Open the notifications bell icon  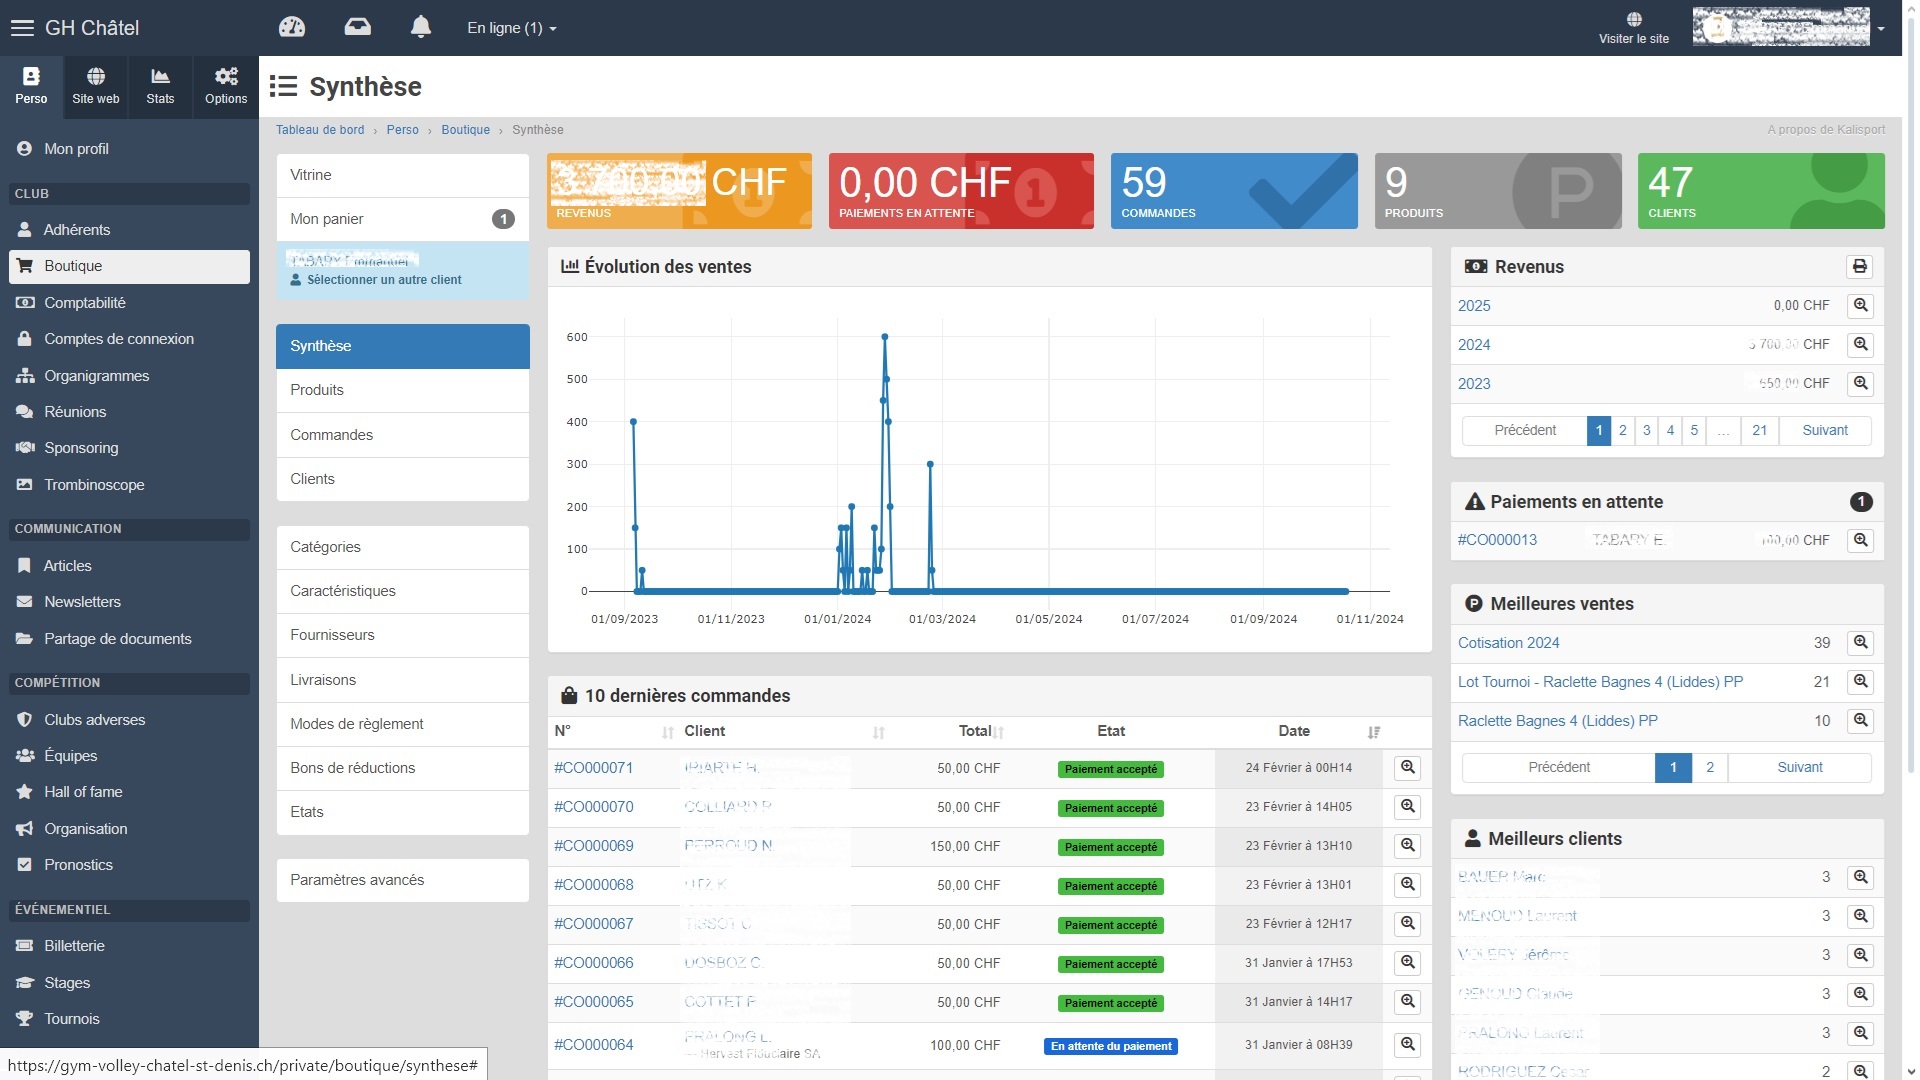(x=421, y=27)
